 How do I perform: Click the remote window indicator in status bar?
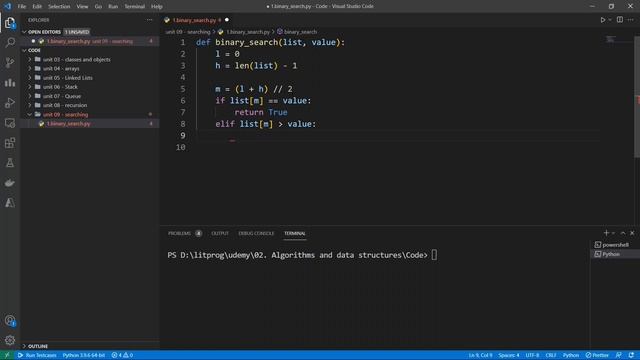point(7,355)
